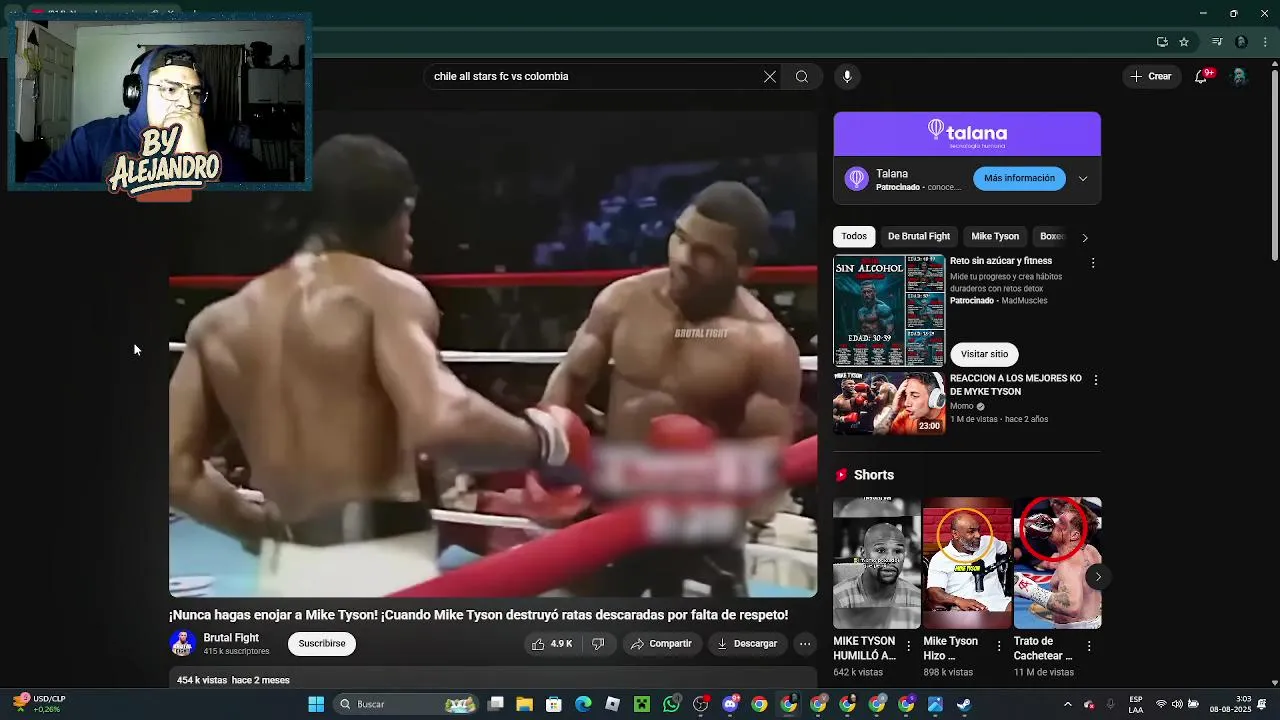Click the search magnifier button
Screen dimensions: 1280x720
pos(802,76)
